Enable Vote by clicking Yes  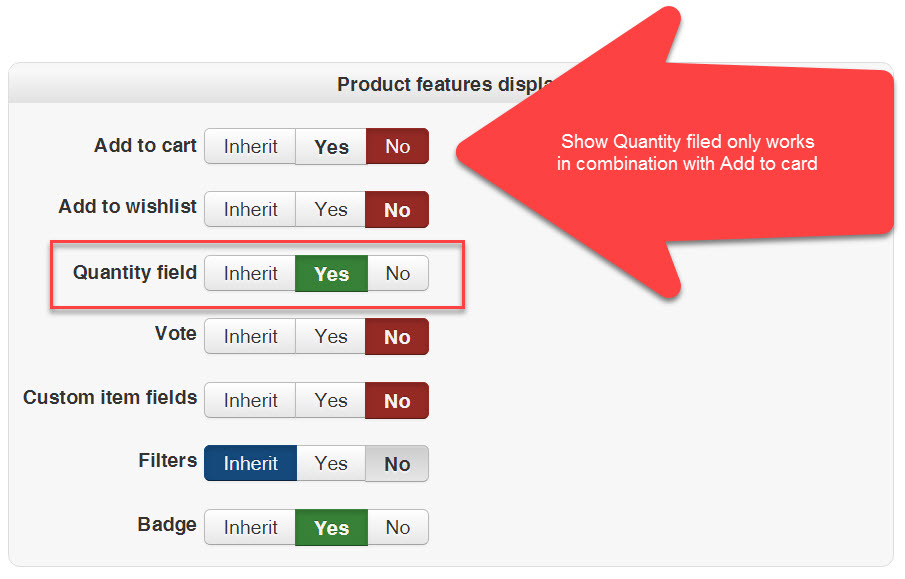point(331,337)
